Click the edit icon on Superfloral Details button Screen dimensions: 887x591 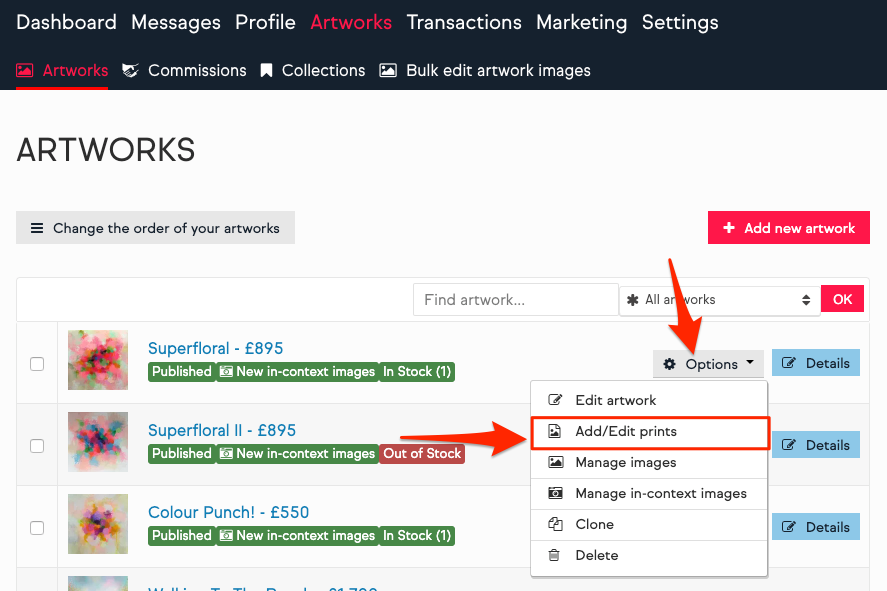(x=789, y=363)
